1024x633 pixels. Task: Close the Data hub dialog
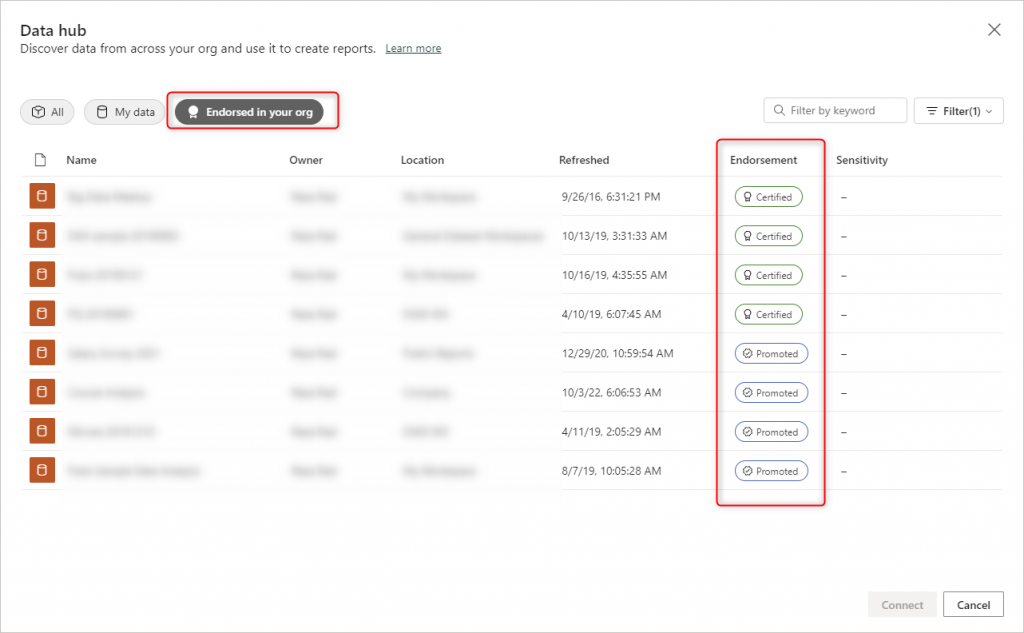point(994,30)
